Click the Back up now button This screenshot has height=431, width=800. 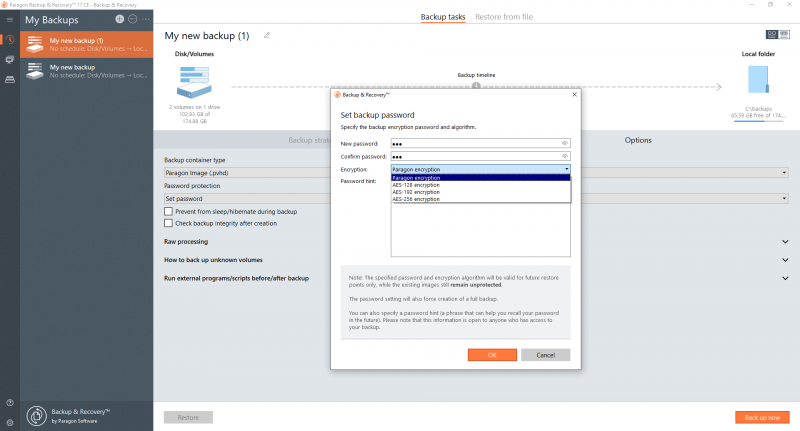[x=762, y=417]
